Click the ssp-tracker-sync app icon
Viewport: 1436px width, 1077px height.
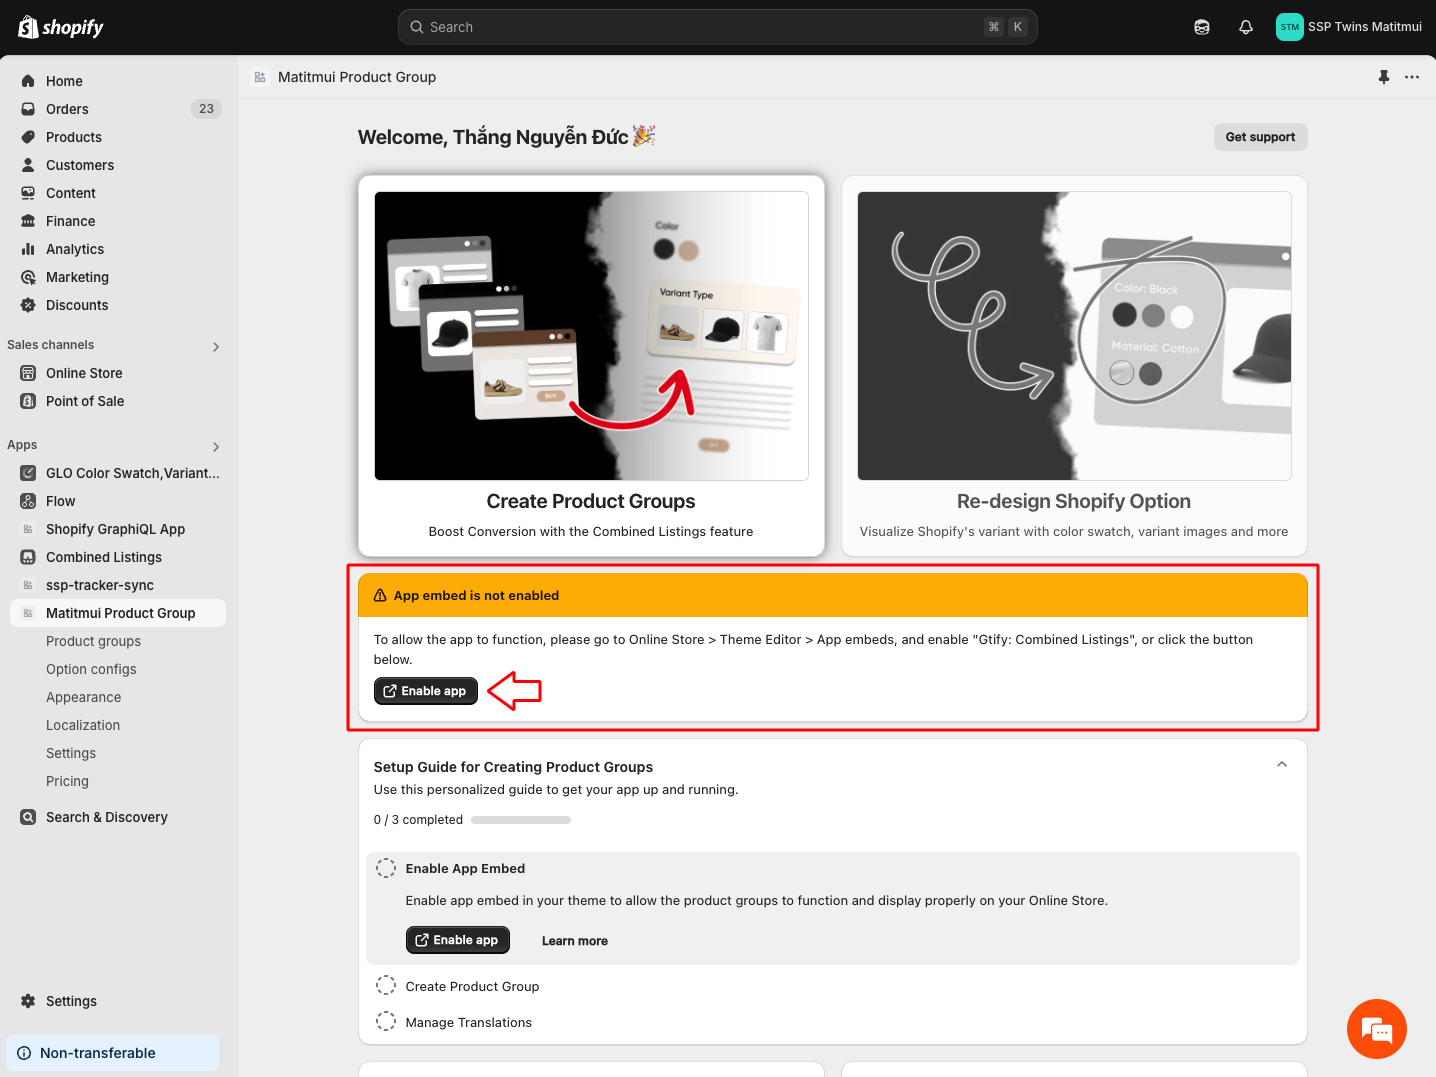(x=28, y=585)
